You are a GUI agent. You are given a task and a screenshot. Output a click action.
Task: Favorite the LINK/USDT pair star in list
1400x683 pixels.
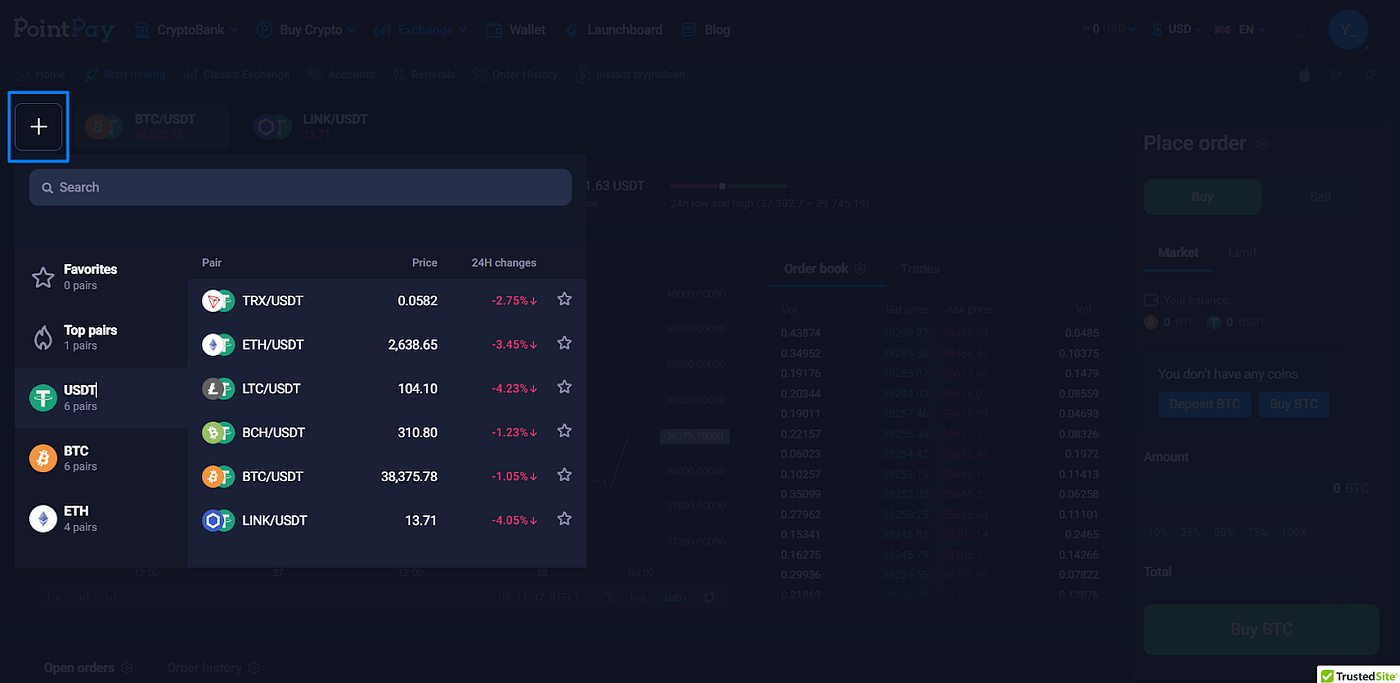tap(564, 519)
